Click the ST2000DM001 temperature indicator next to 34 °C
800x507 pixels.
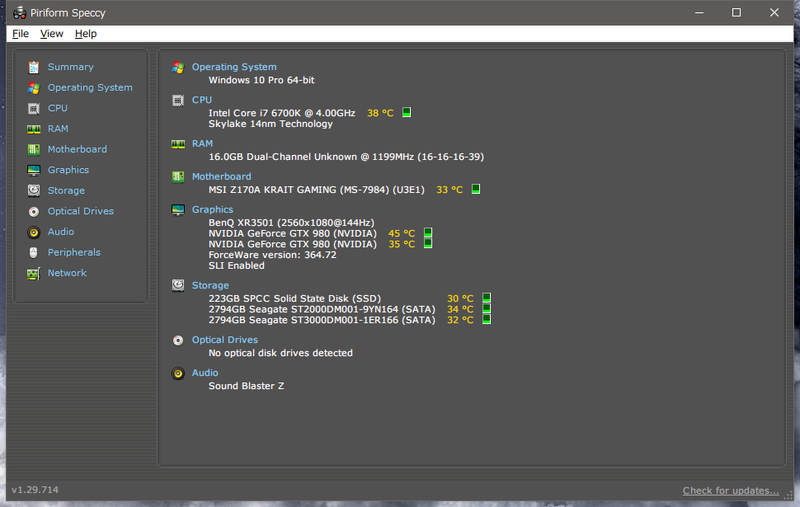click(x=487, y=309)
